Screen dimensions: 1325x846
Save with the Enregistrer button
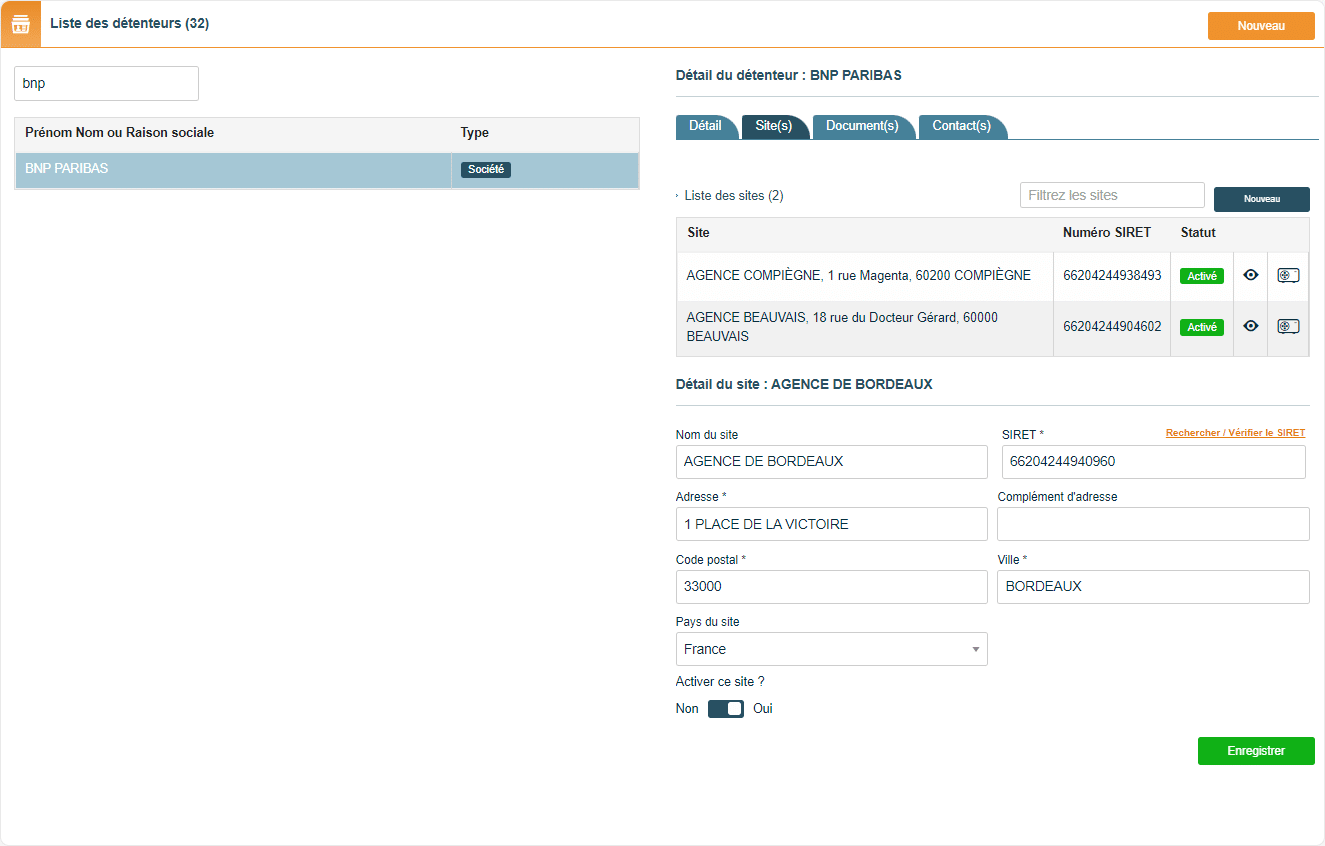tap(1256, 751)
